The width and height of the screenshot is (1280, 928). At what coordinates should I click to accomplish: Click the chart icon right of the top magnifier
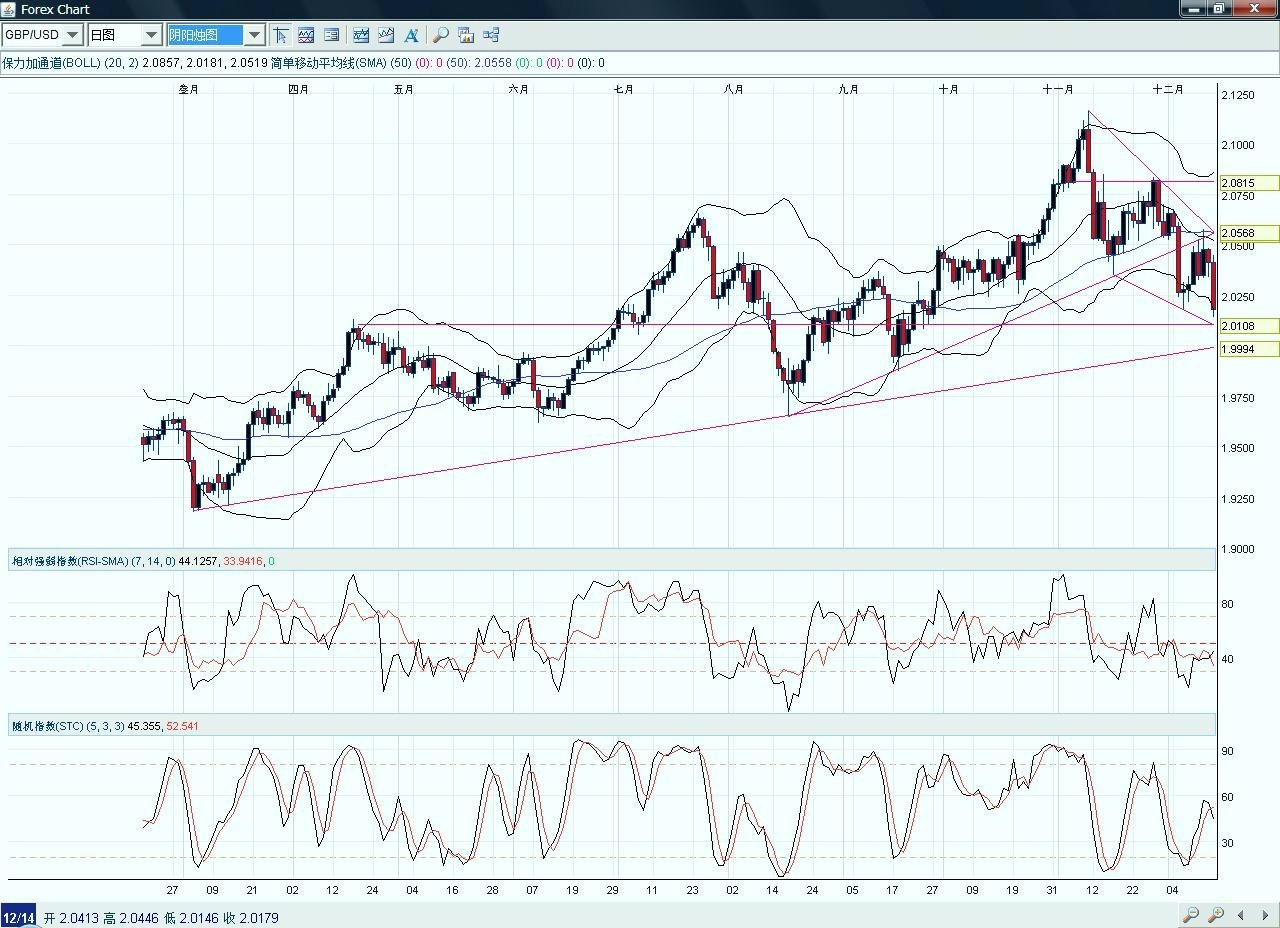click(x=466, y=35)
